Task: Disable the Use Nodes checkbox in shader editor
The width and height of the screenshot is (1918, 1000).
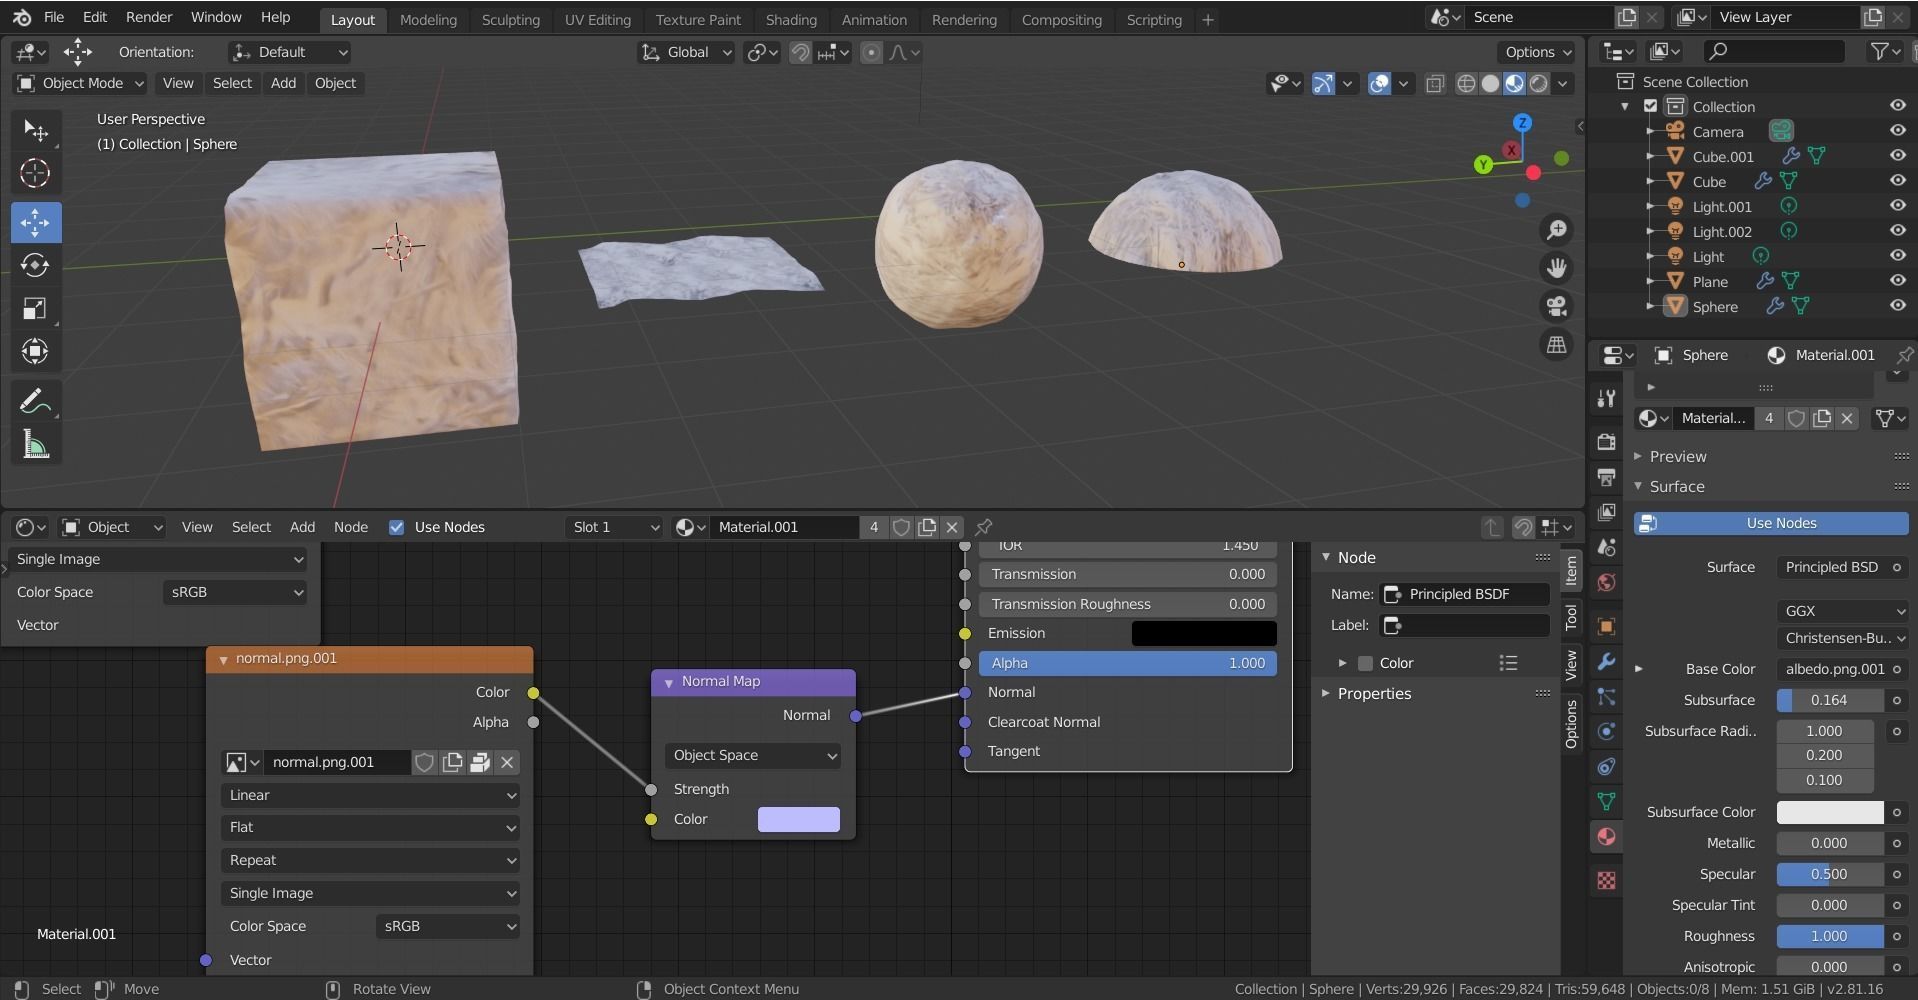Action: (397, 527)
